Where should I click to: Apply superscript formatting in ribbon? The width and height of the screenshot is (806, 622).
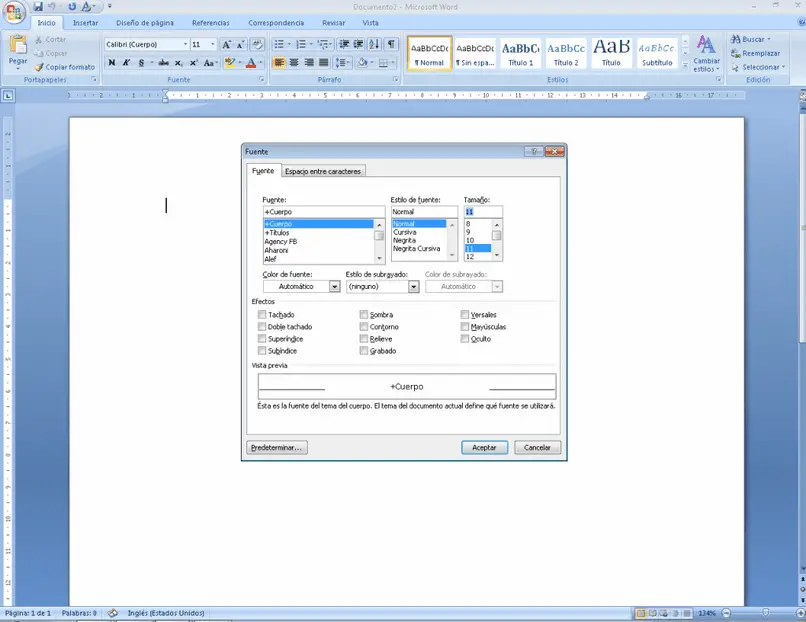click(193, 63)
